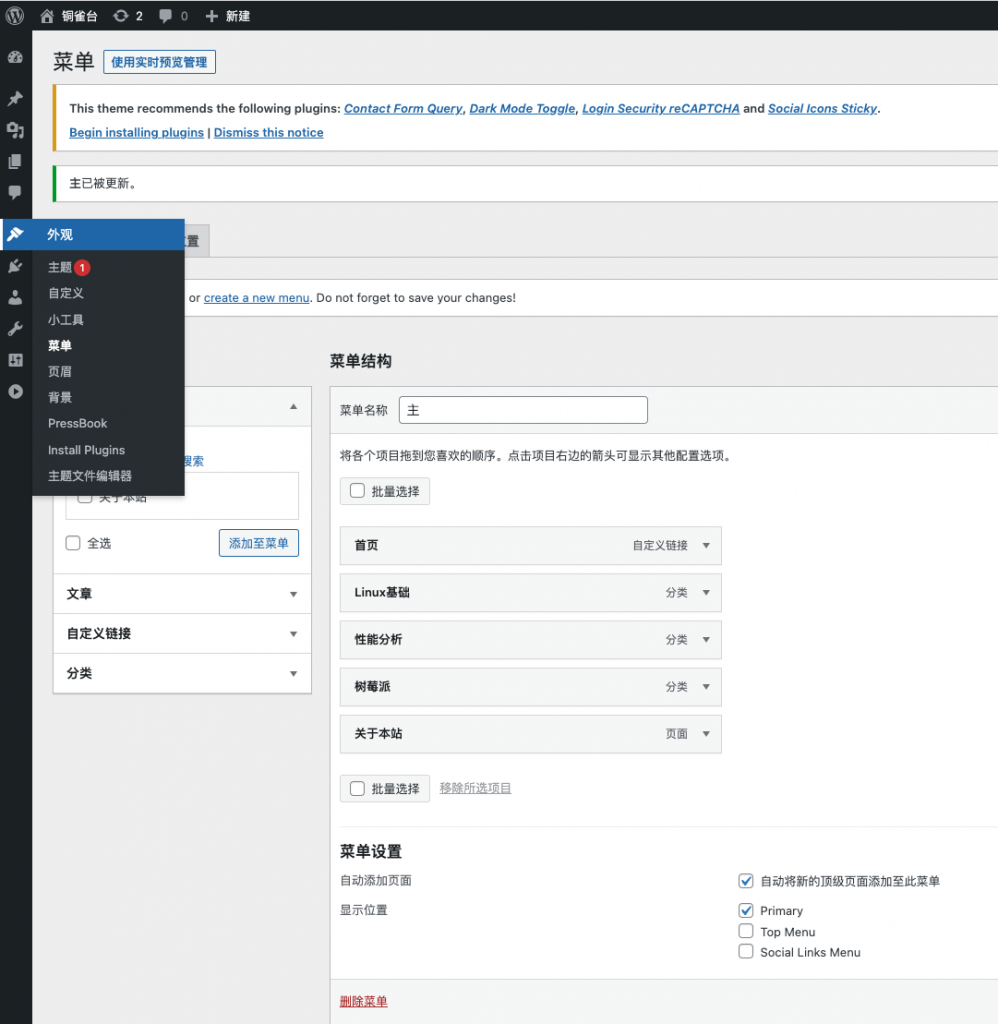Toggle bottom 批量选择 checkbox
The image size is (998, 1024).
tap(357, 789)
